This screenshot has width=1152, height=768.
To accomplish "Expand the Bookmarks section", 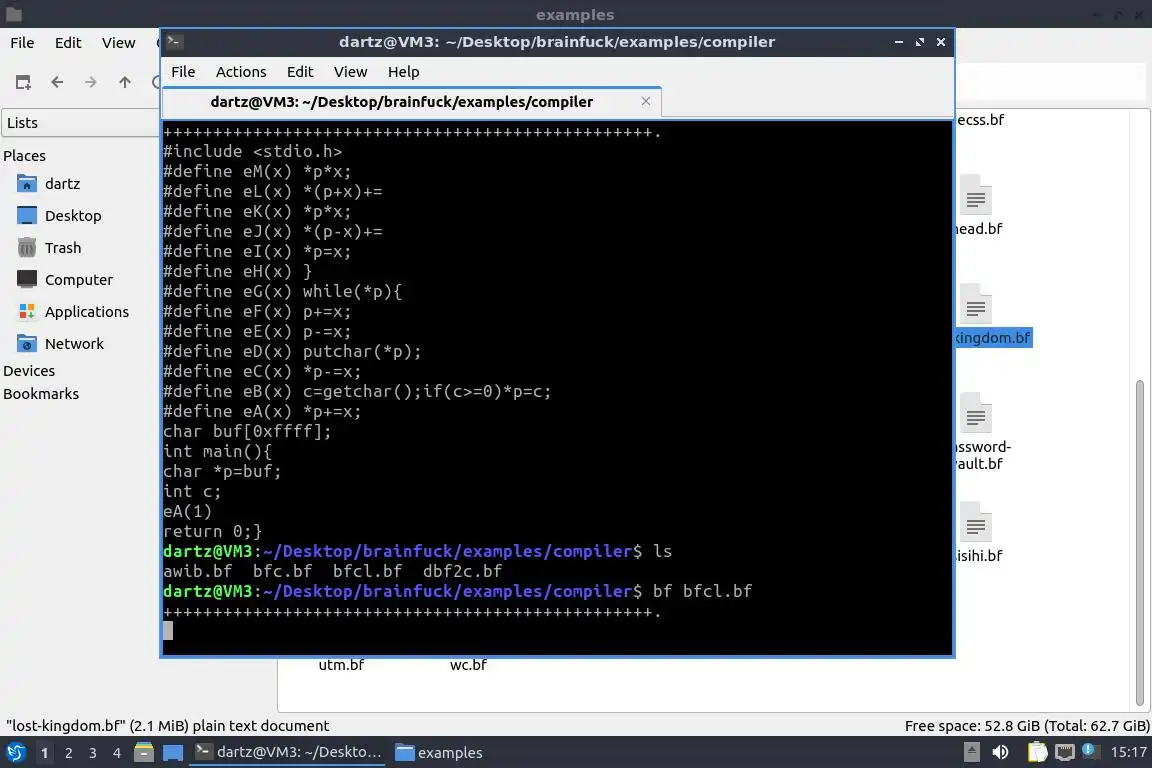I will point(41,394).
